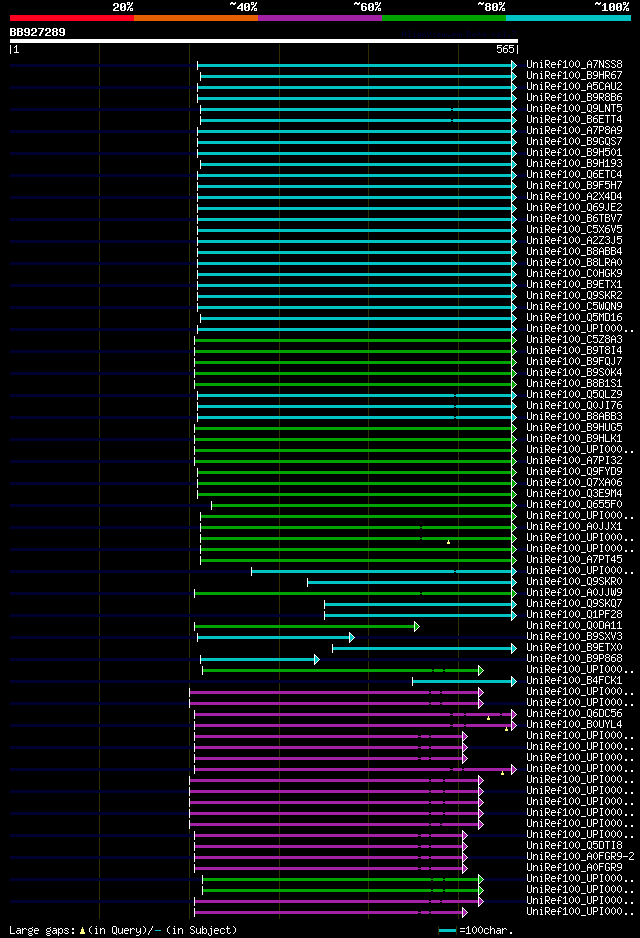This screenshot has height=938, width=640.
Task: Click the red 20% identity legend segment
Action: tap(72, 18)
